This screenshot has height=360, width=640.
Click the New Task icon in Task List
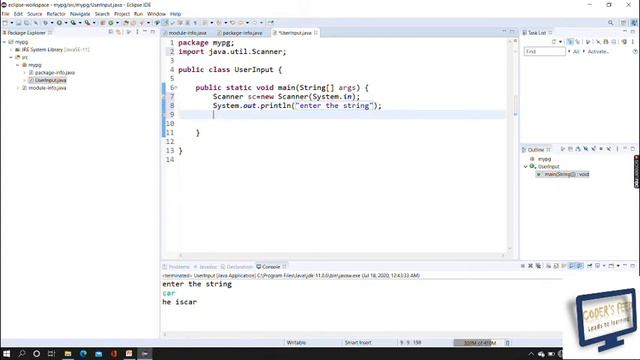point(554,42)
